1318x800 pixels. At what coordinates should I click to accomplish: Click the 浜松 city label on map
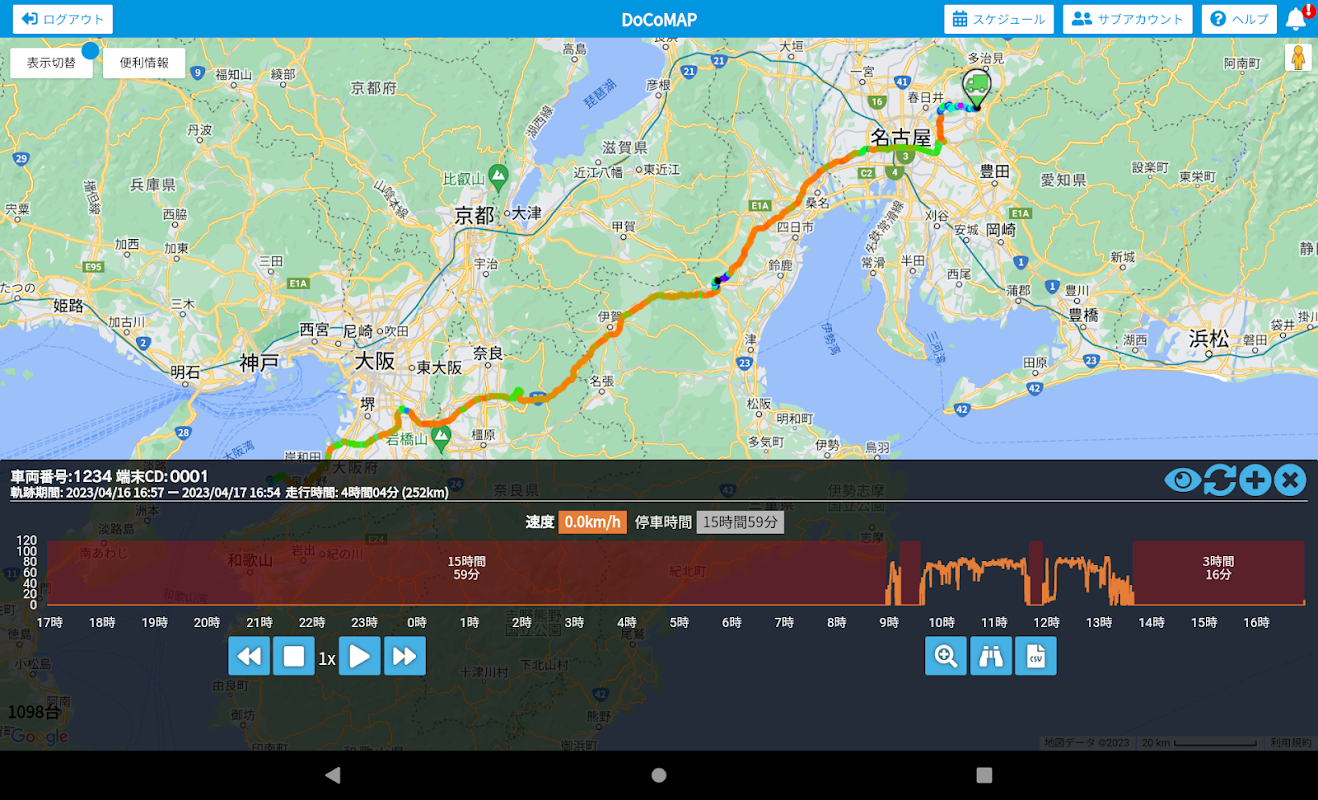point(1209,338)
